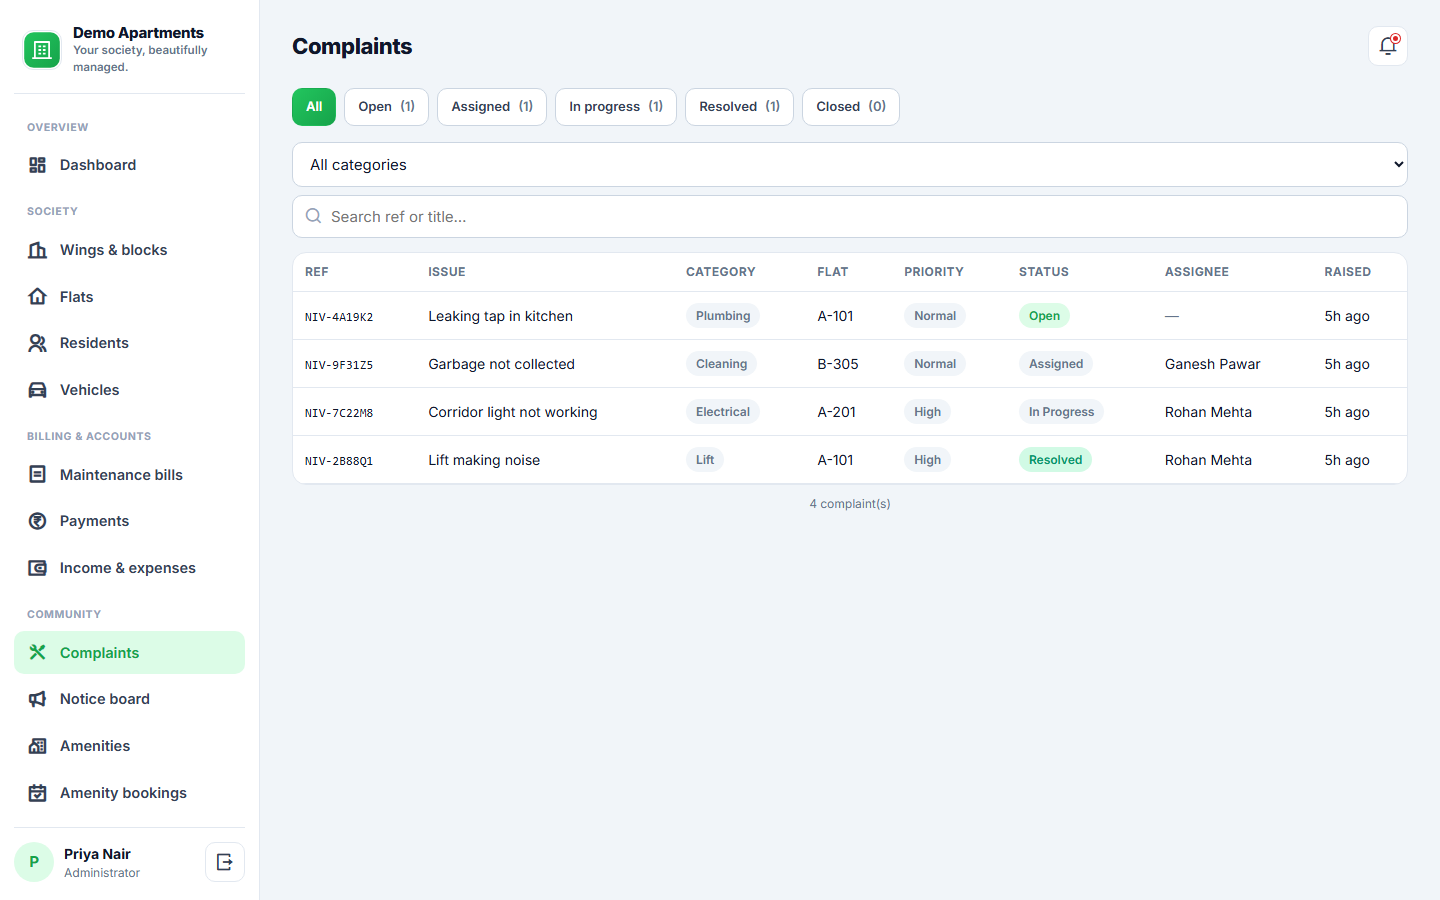Click the Priya Nair profile avatar
This screenshot has height=900, width=1440.
[34, 862]
